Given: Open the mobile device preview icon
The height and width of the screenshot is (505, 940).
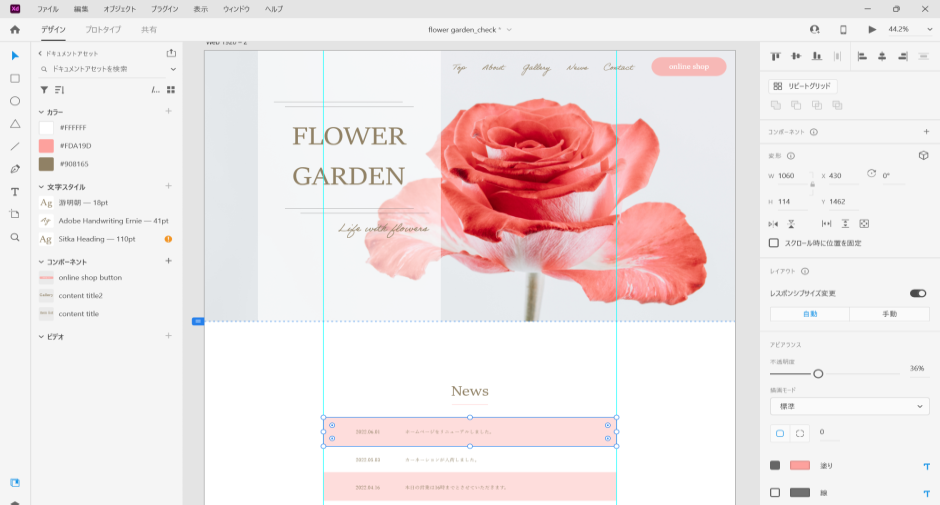Looking at the screenshot, I should tap(843, 30).
